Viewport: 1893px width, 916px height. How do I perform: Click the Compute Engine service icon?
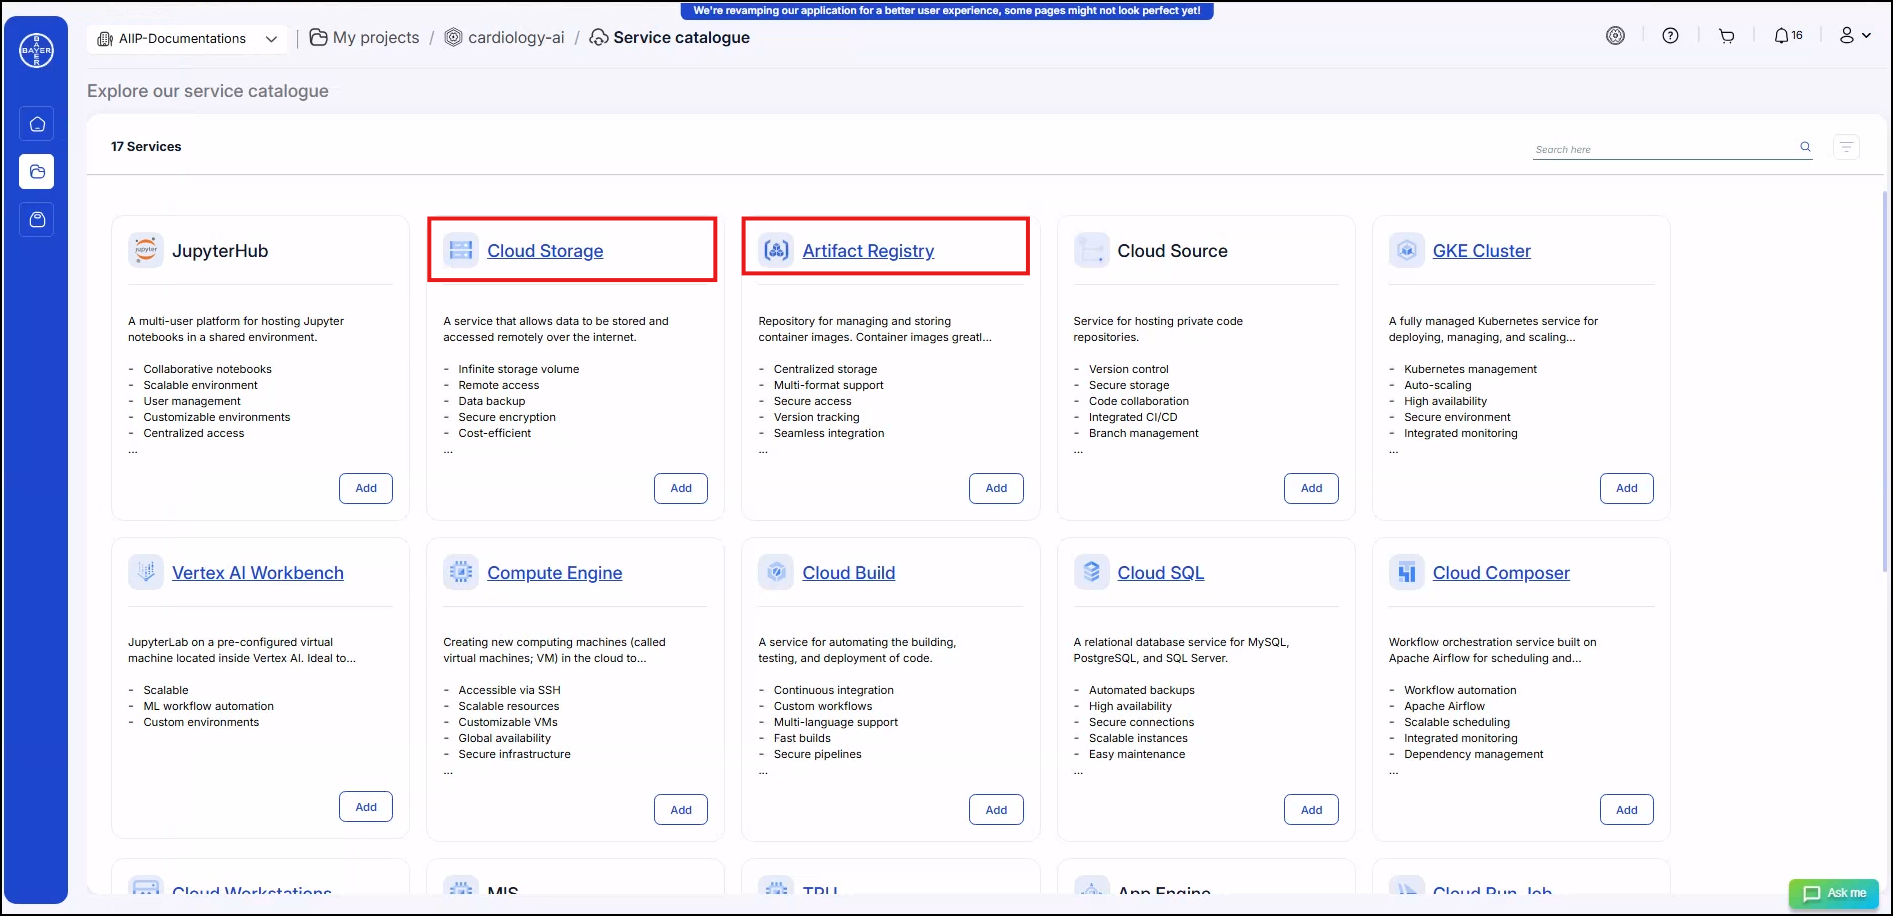pos(461,572)
